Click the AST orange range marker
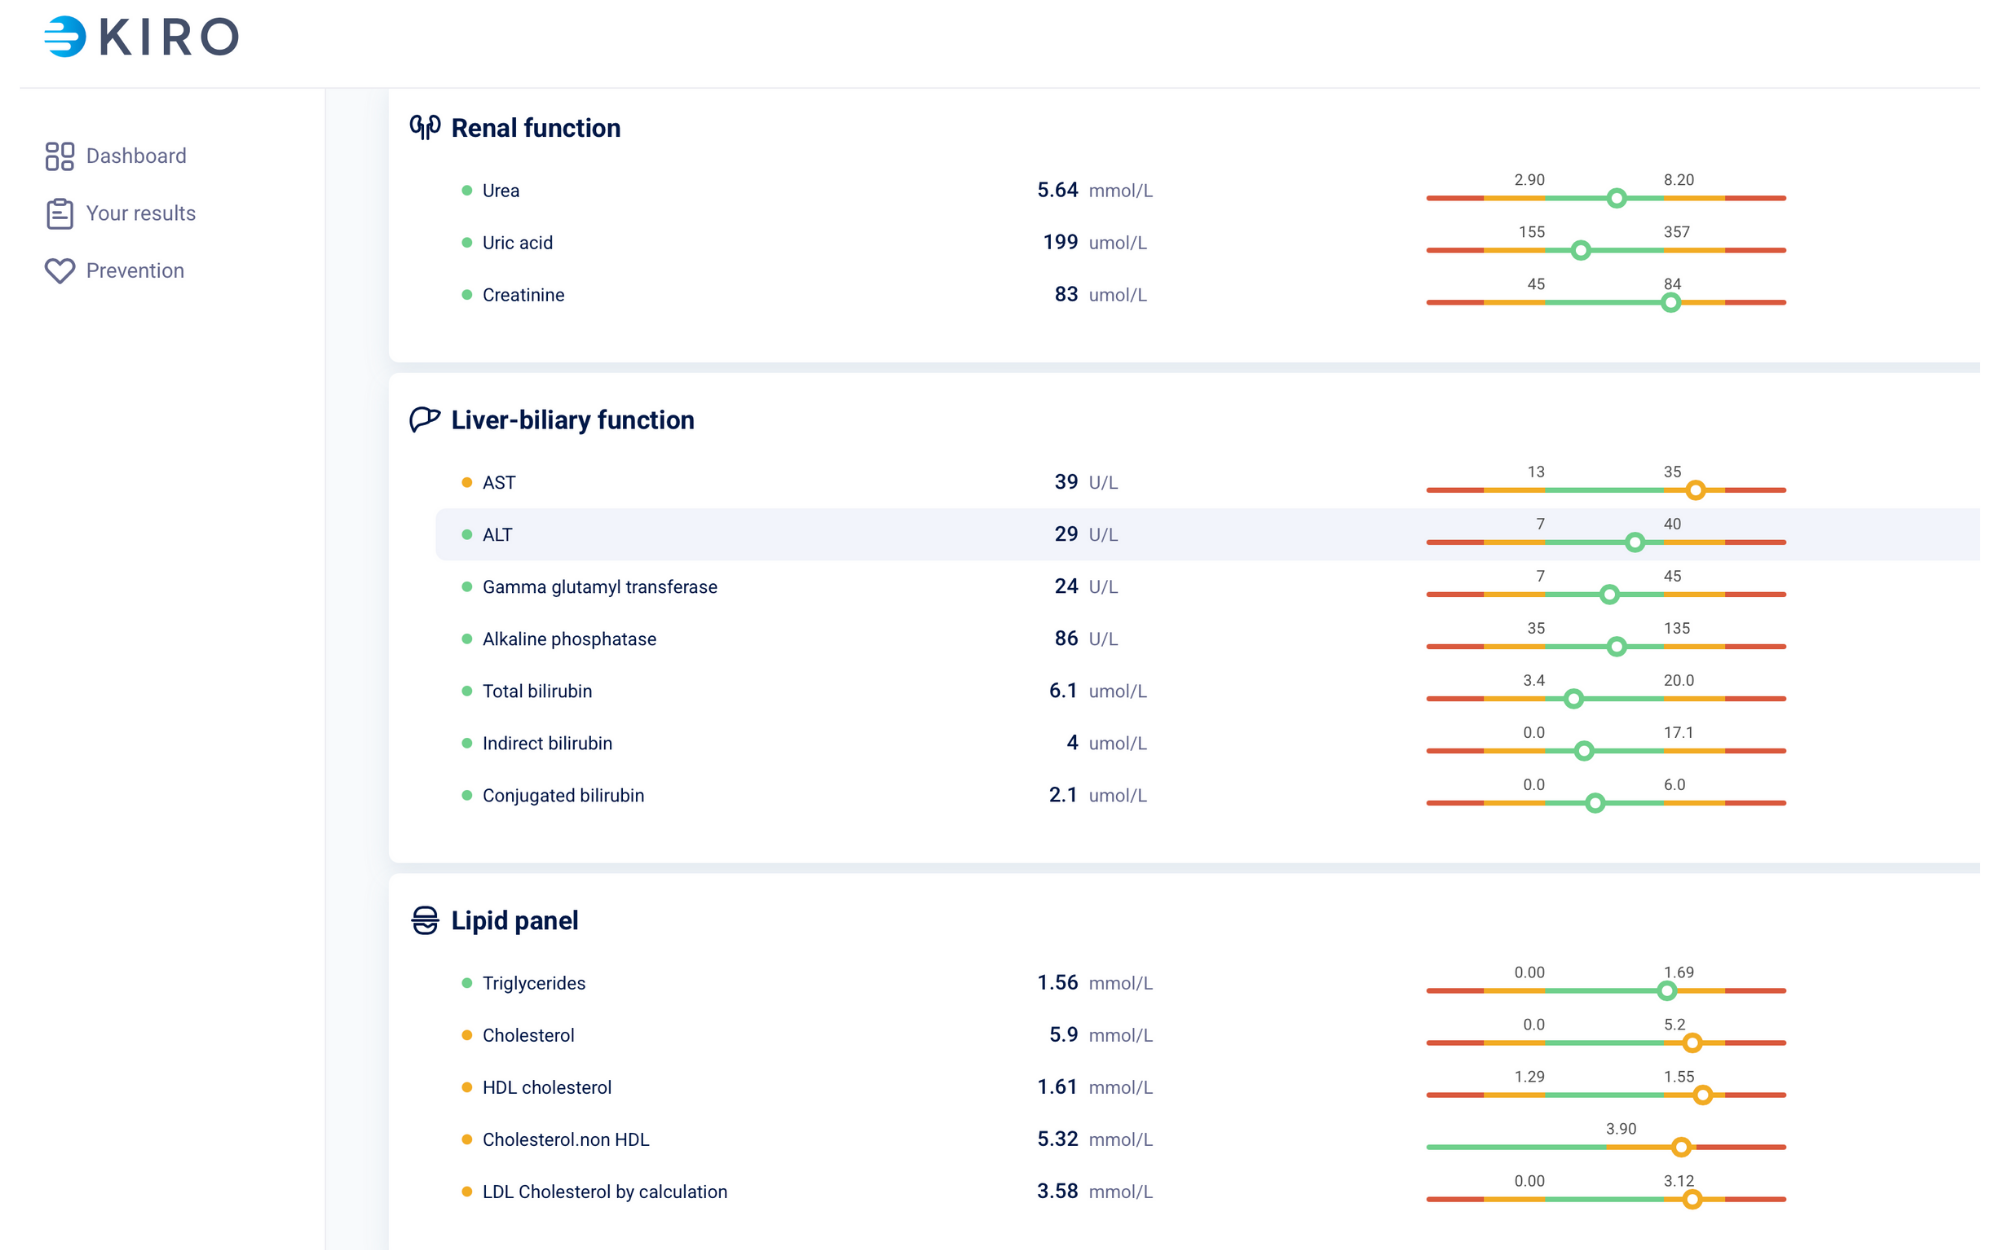The height and width of the screenshot is (1250, 1999). pos(1695,490)
